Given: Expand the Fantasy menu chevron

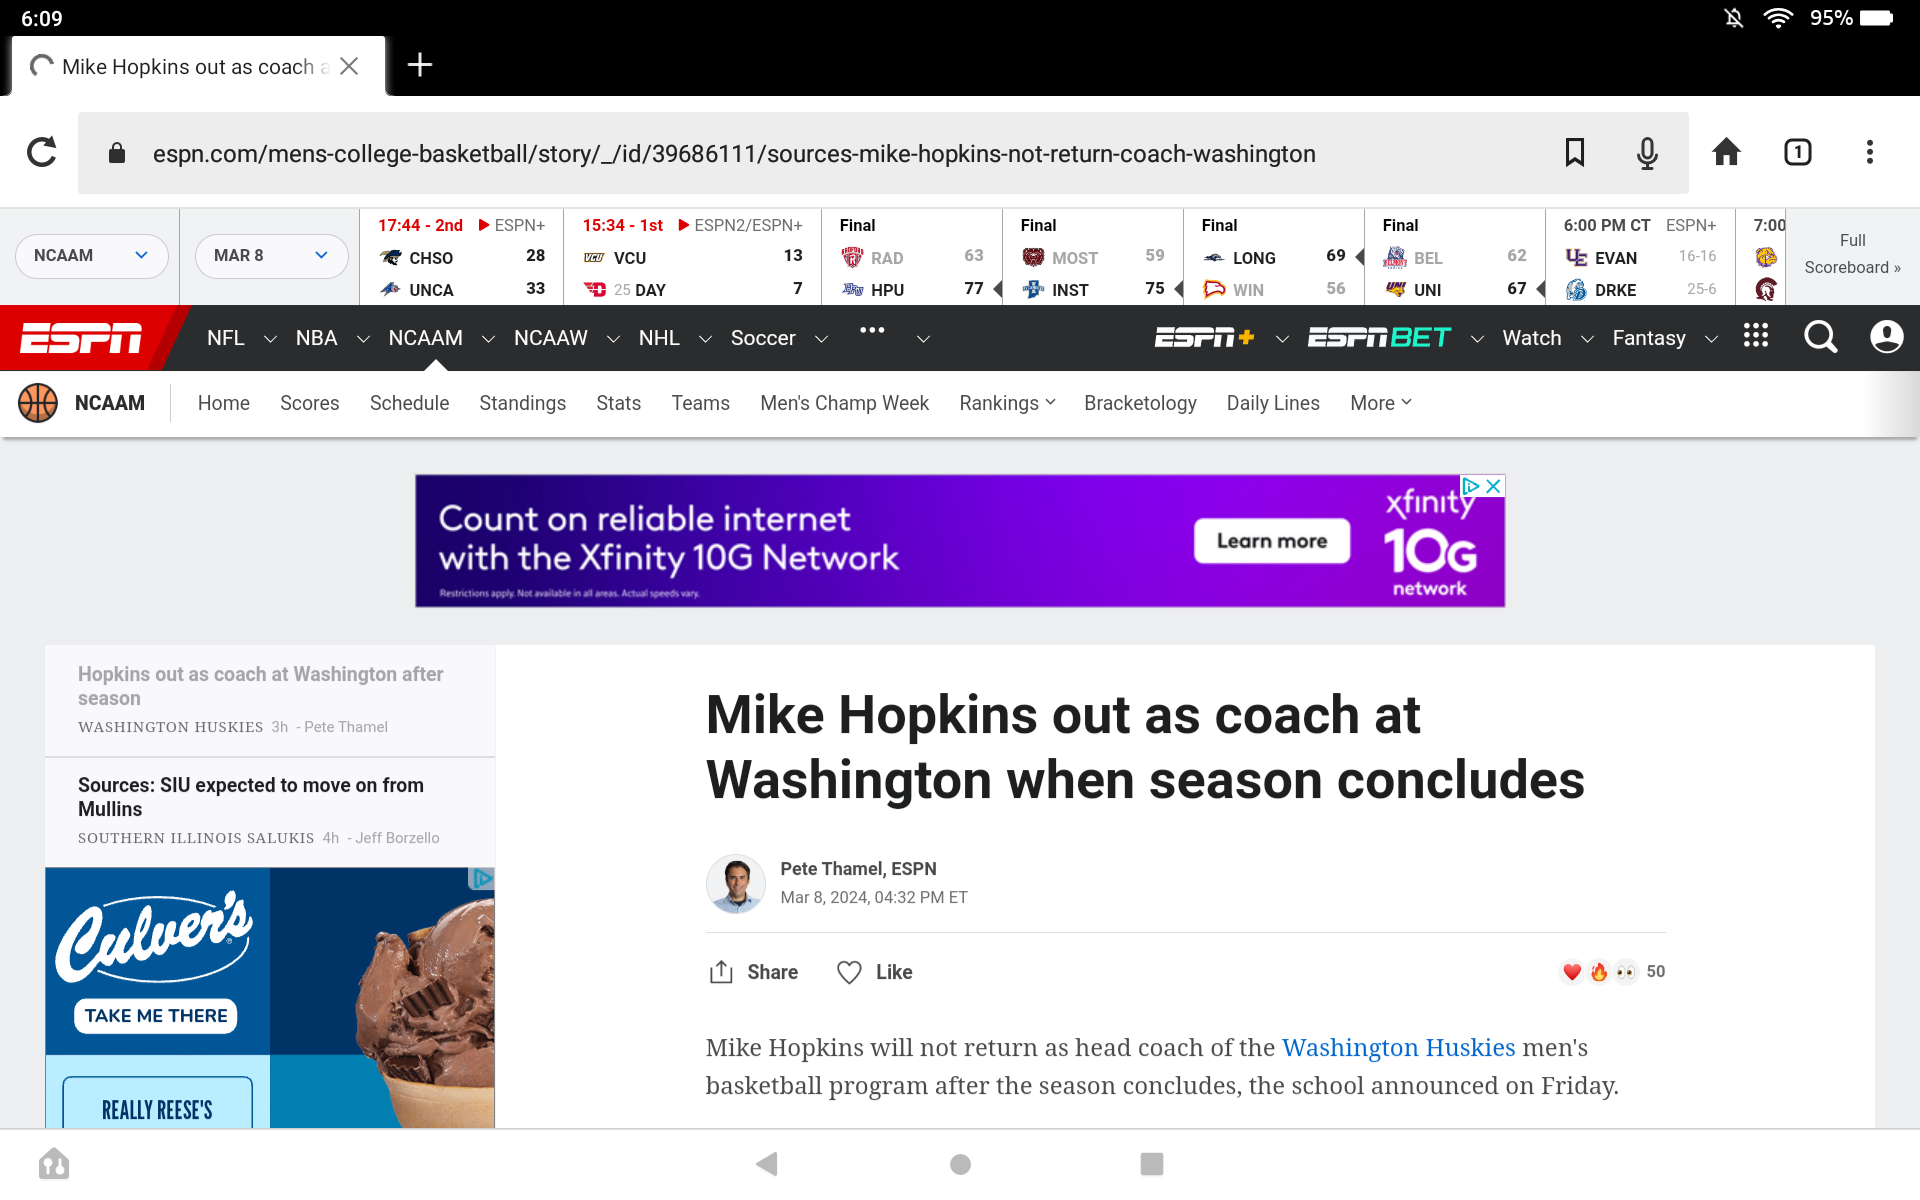Looking at the screenshot, I should 1711,339.
